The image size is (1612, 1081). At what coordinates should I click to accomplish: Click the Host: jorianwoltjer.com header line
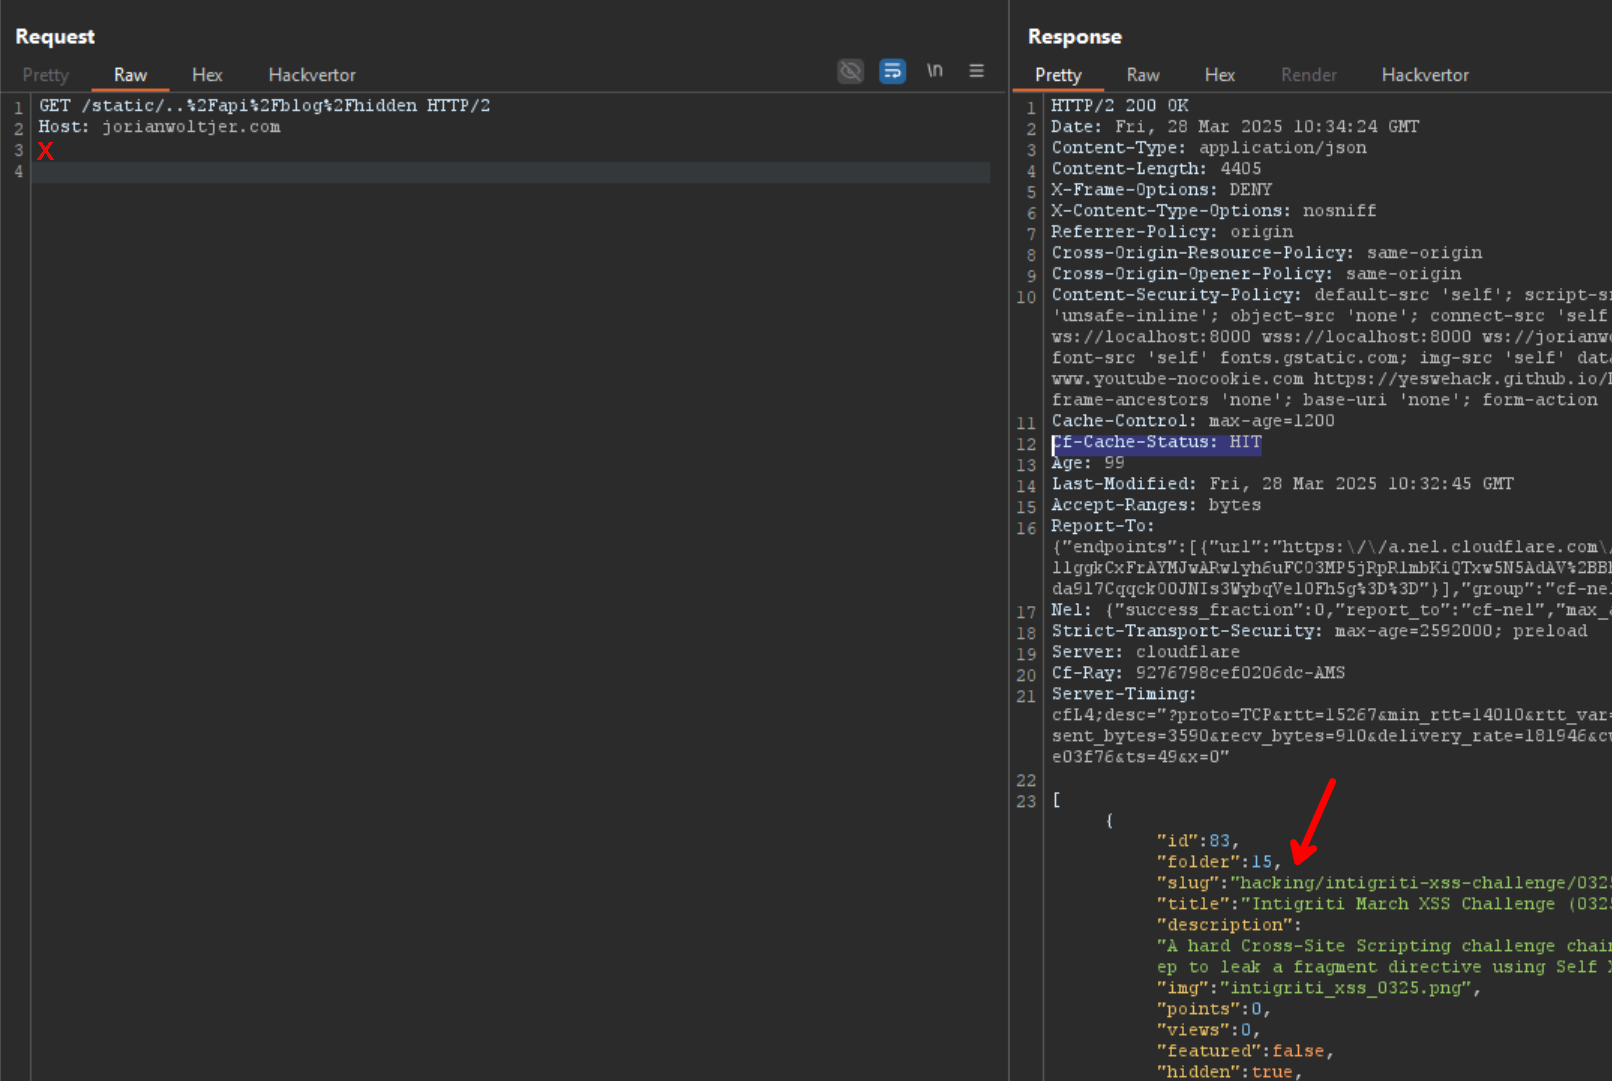coord(159,127)
